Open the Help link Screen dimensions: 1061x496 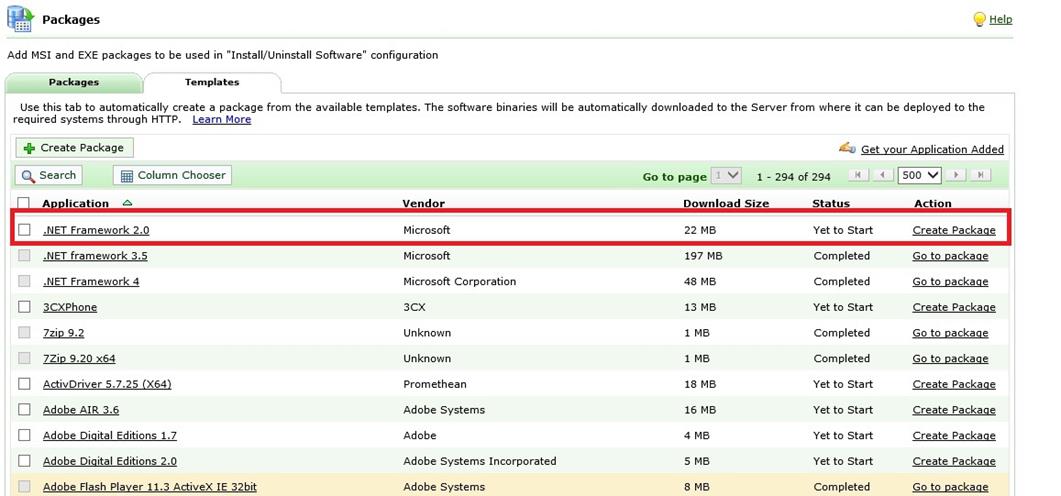pyautogui.click(x=1001, y=20)
